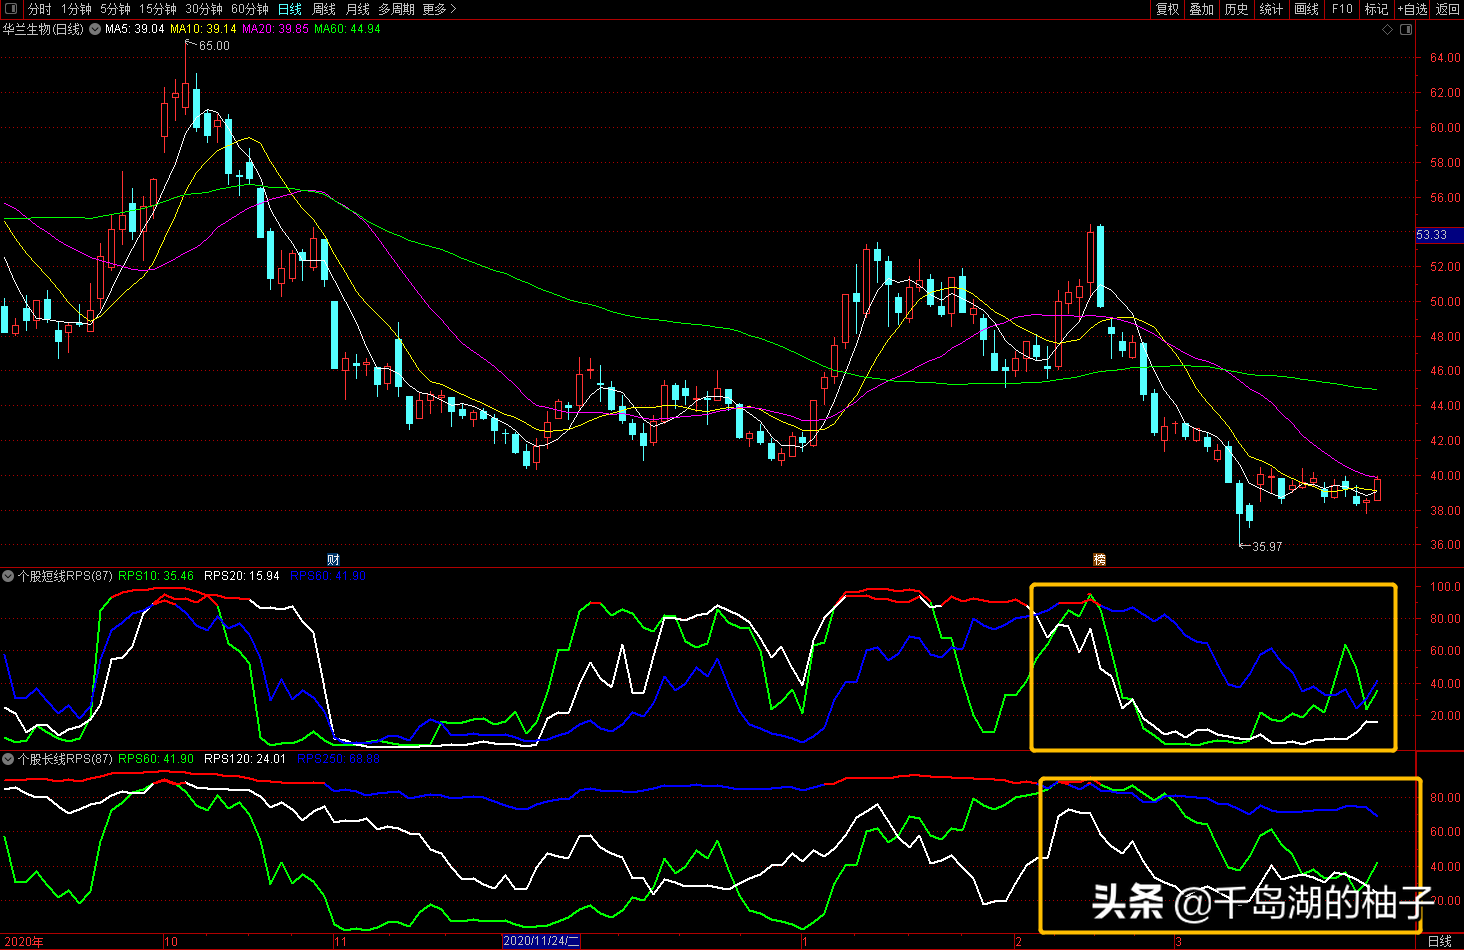The width and height of the screenshot is (1464, 950).
Task: Click the 35.97 low price label
Action: (x=1267, y=547)
